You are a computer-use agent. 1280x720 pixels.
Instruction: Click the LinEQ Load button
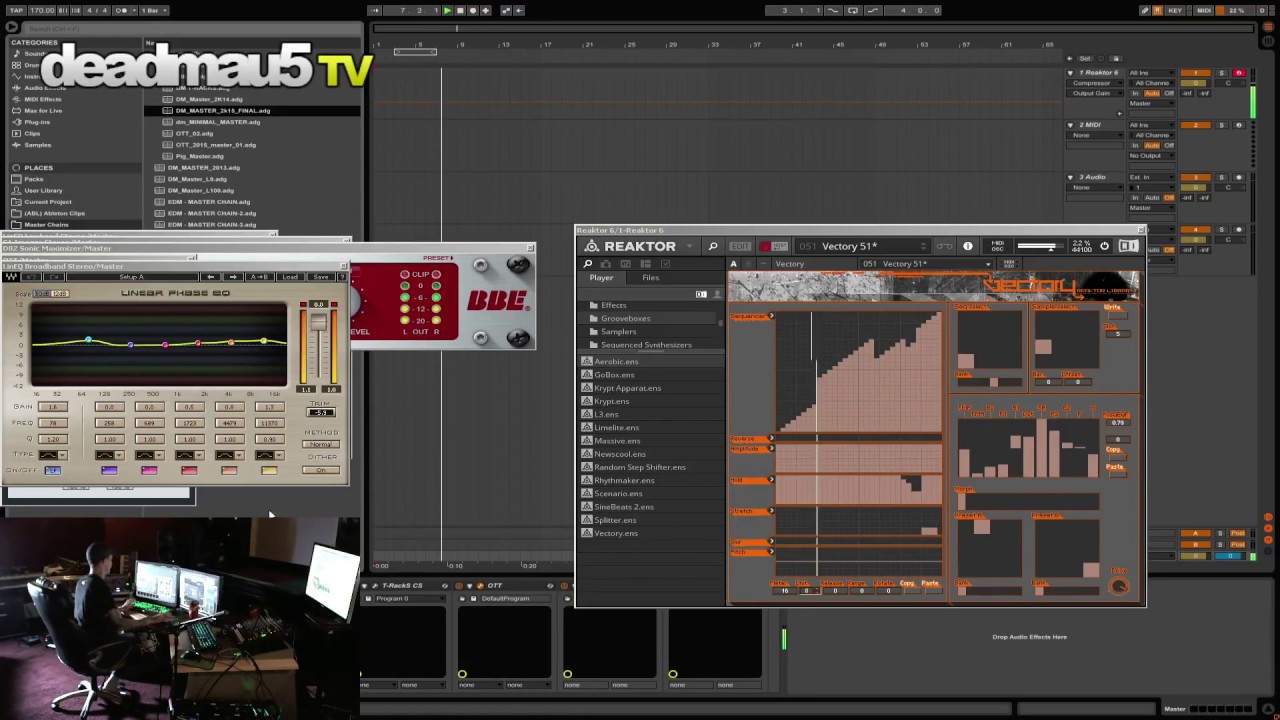click(x=290, y=277)
